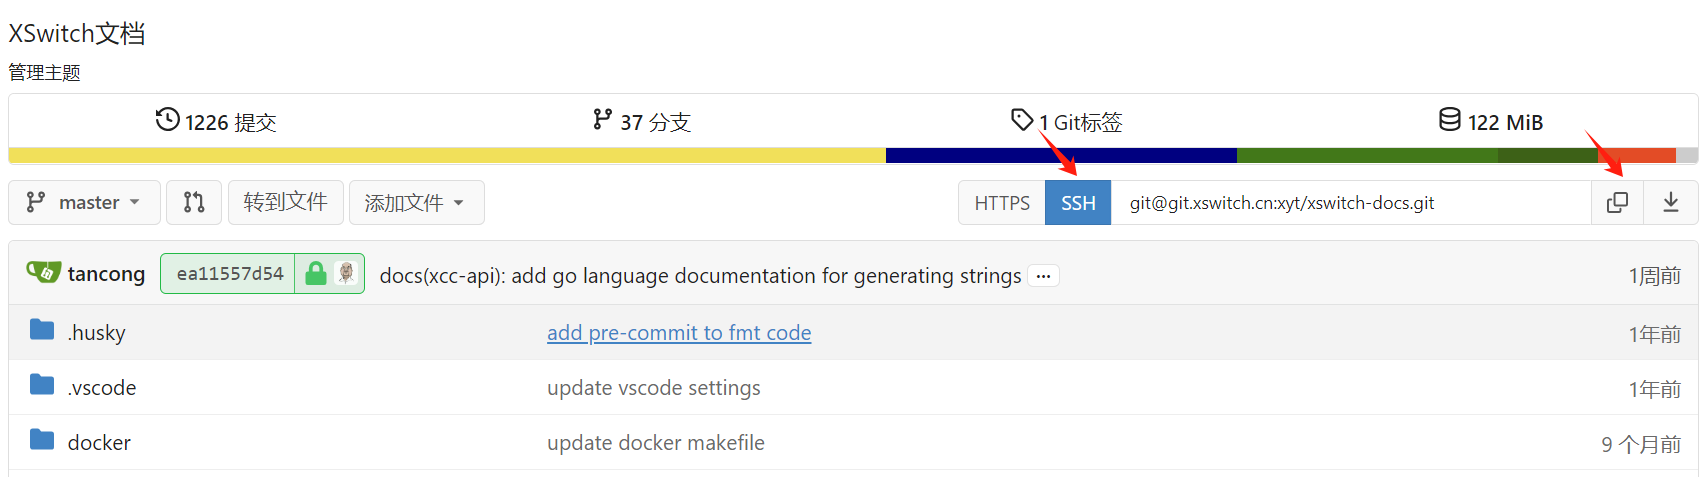This screenshot has height=477, width=1699.
Task: Click the signed commit lock icon
Action: [x=316, y=274]
